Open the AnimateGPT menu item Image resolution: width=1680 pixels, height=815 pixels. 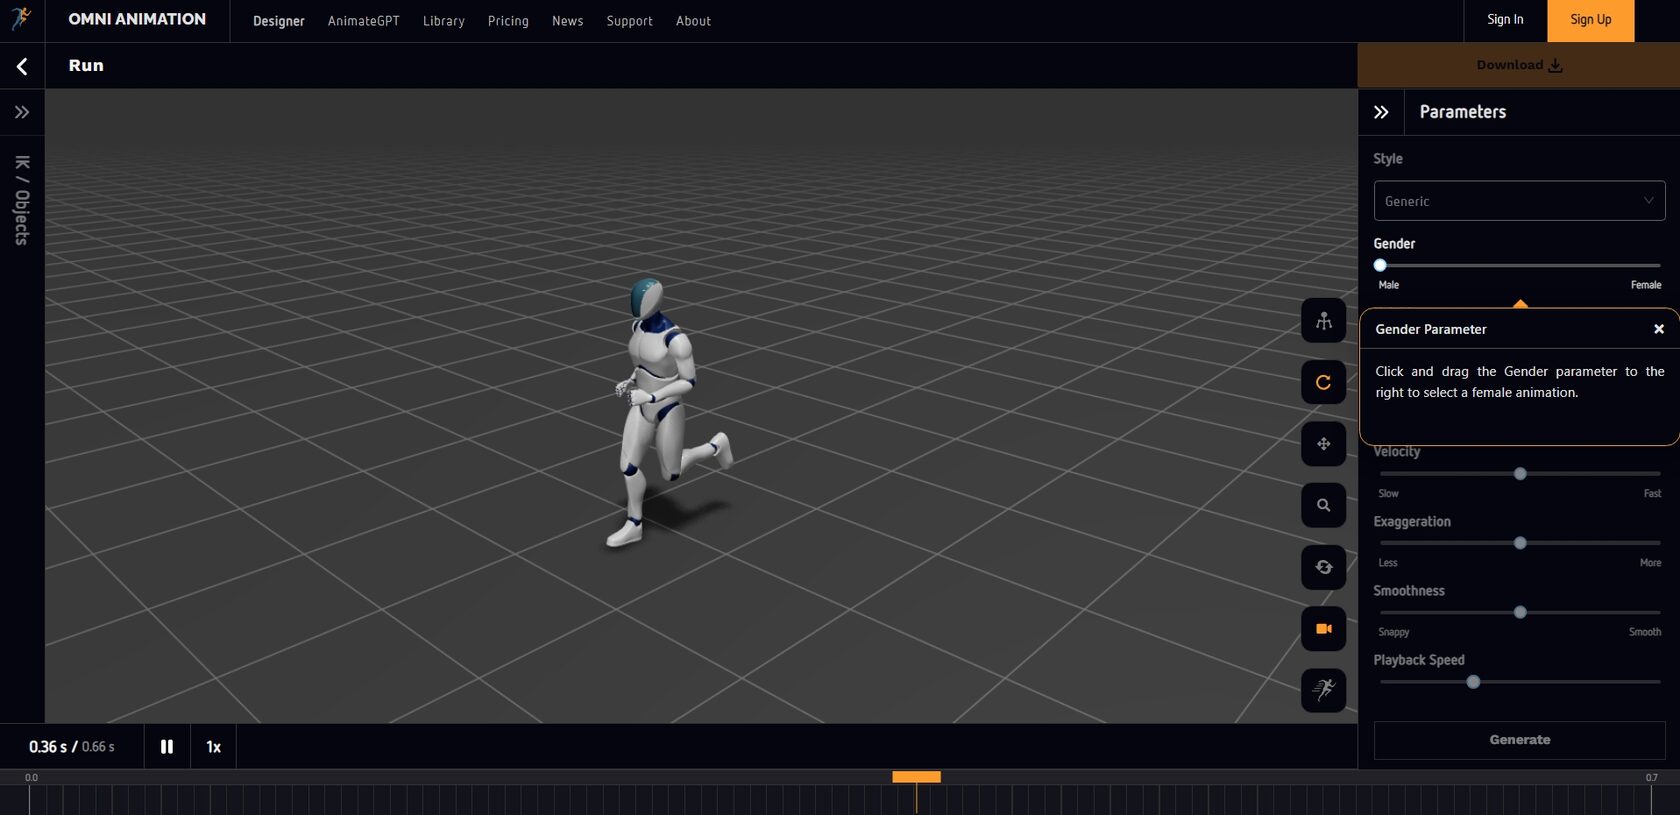pyautogui.click(x=364, y=21)
